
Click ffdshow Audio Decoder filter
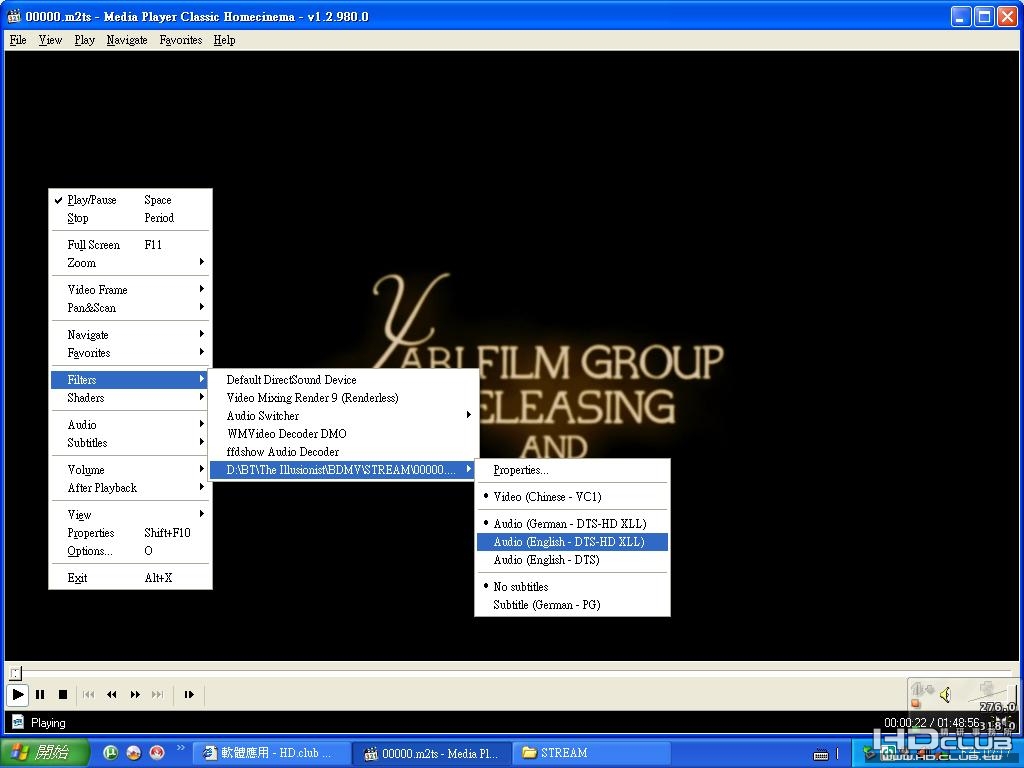coord(344,452)
